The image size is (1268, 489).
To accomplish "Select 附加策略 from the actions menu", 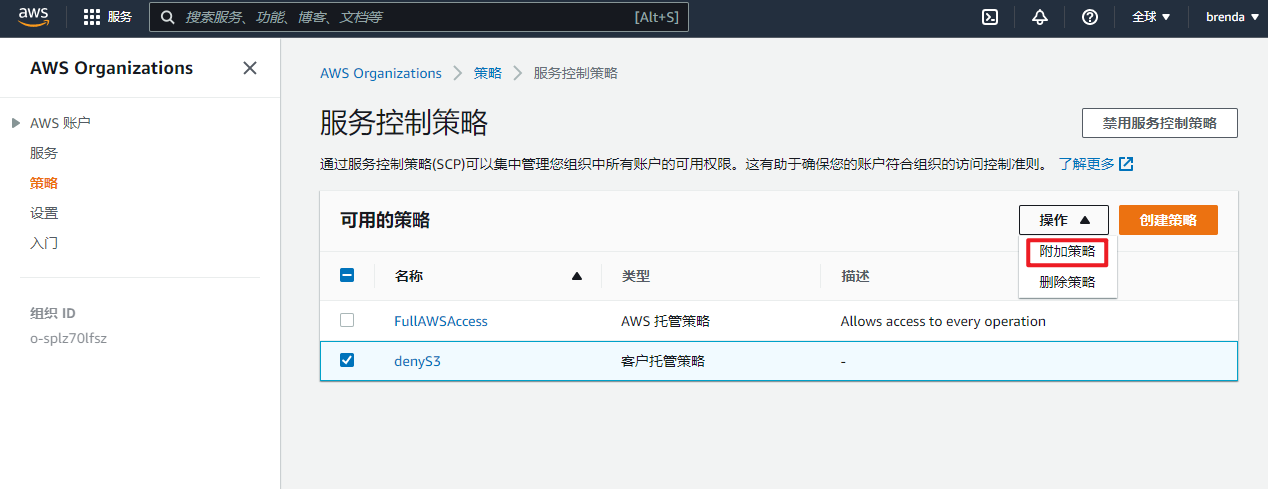I will (1067, 252).
